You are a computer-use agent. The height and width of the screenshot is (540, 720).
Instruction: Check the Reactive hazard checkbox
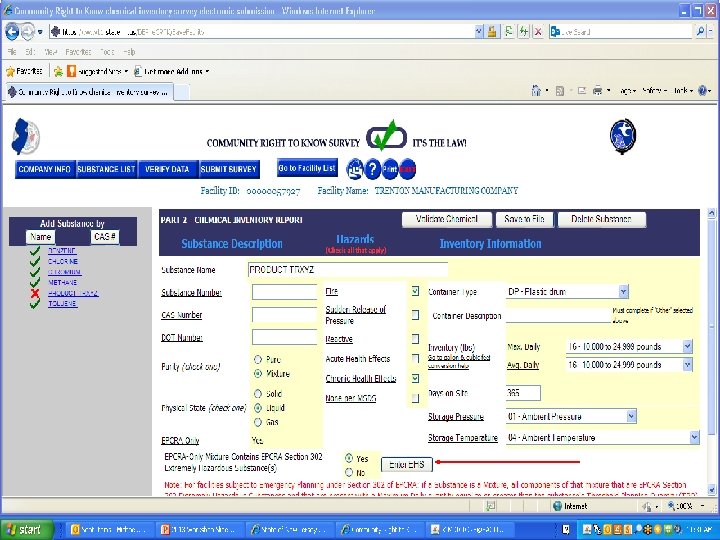click(x=415, y=339)
